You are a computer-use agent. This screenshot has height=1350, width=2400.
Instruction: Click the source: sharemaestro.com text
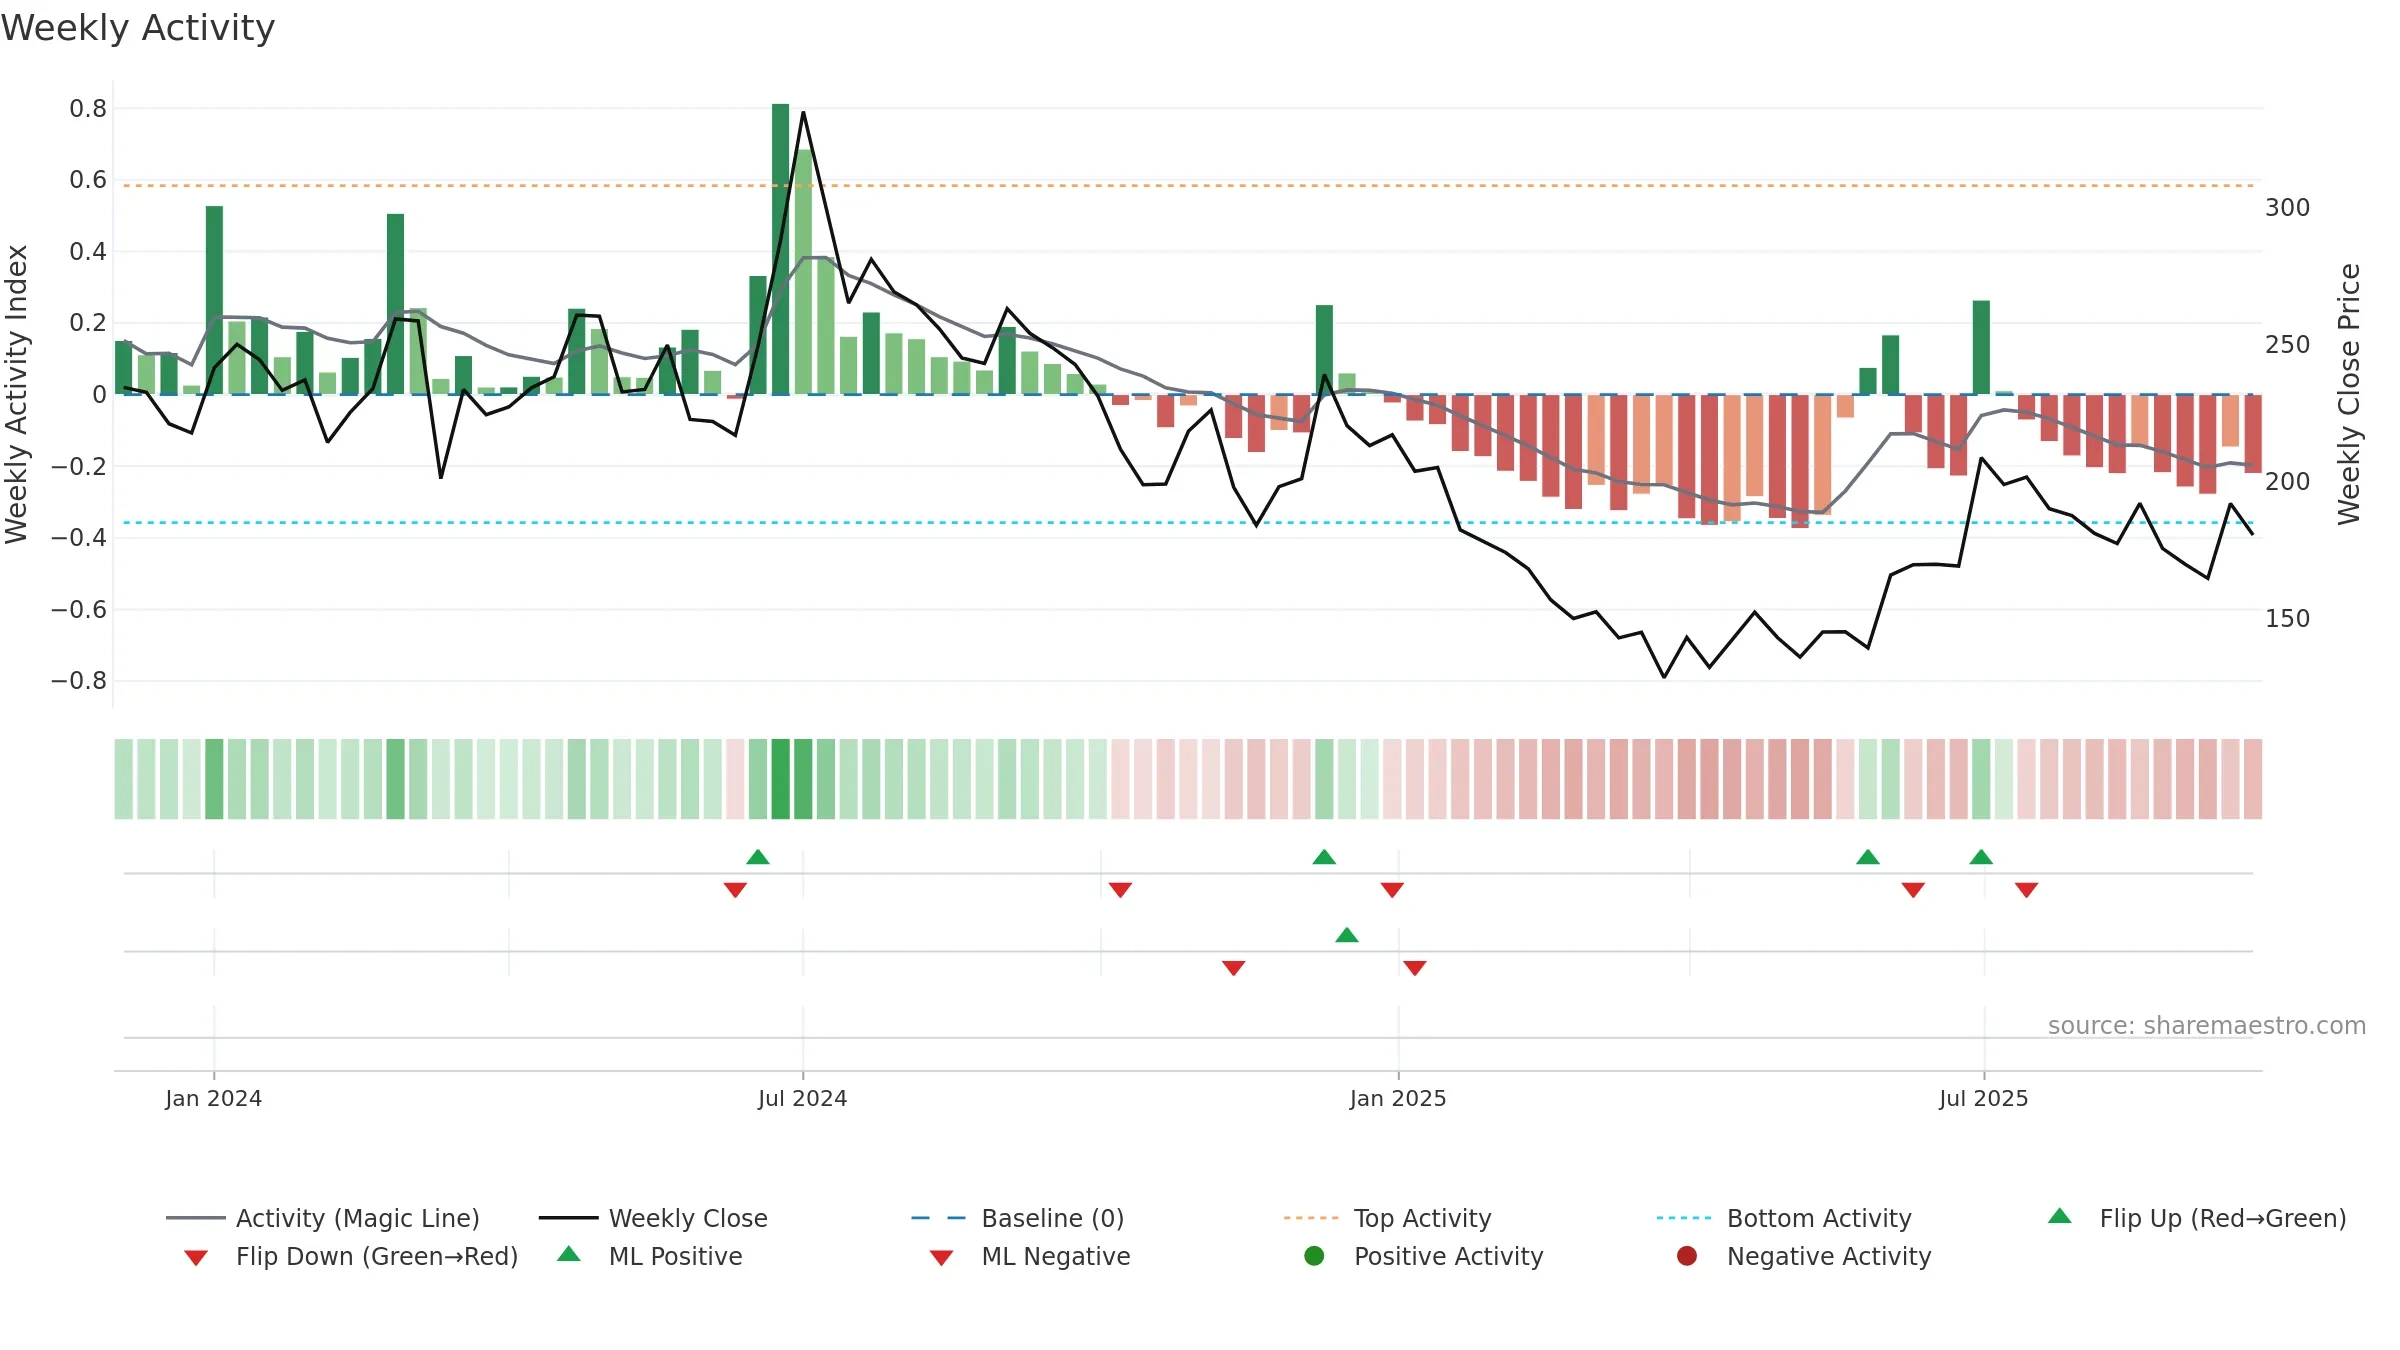(2207, 1025)
